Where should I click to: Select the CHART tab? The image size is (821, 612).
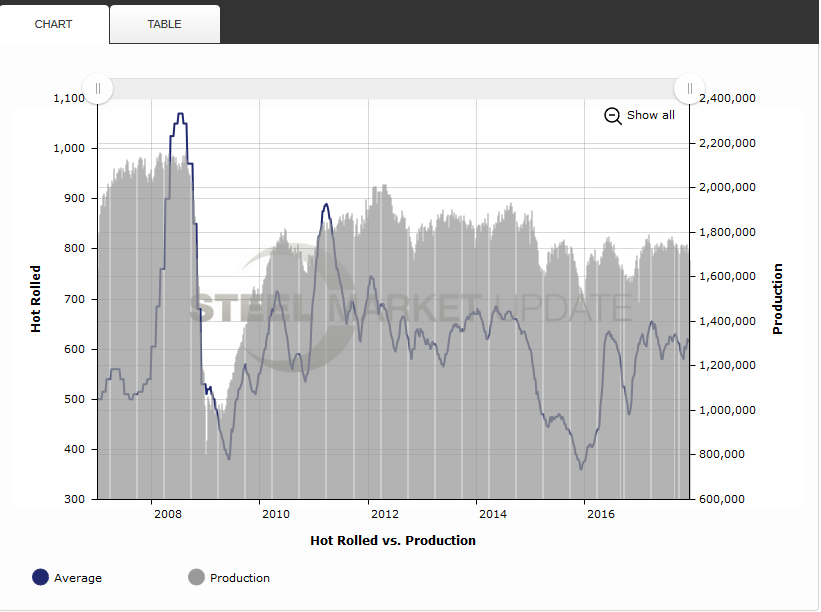(53, 24)
